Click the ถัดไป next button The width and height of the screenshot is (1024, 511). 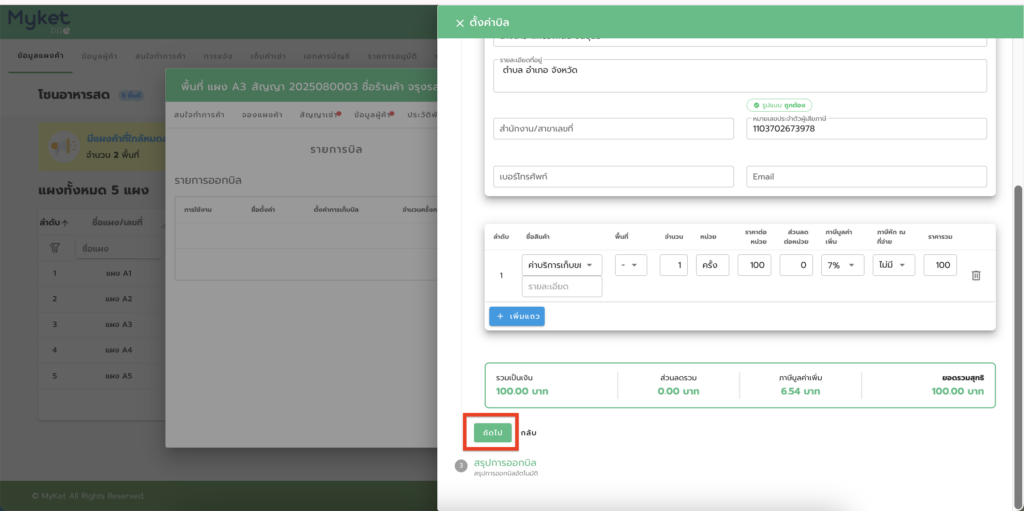(x=492, y=433)
